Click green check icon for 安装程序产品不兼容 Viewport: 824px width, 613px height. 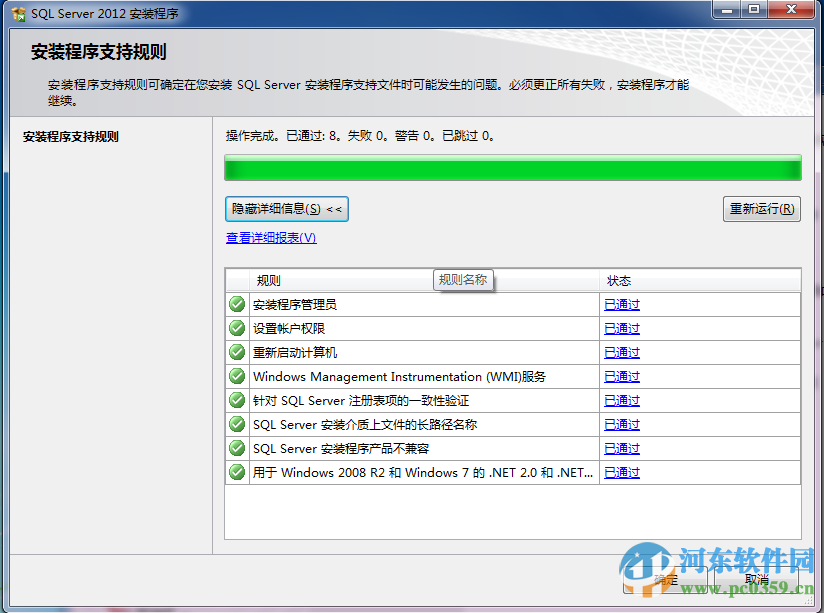[236, 448]
